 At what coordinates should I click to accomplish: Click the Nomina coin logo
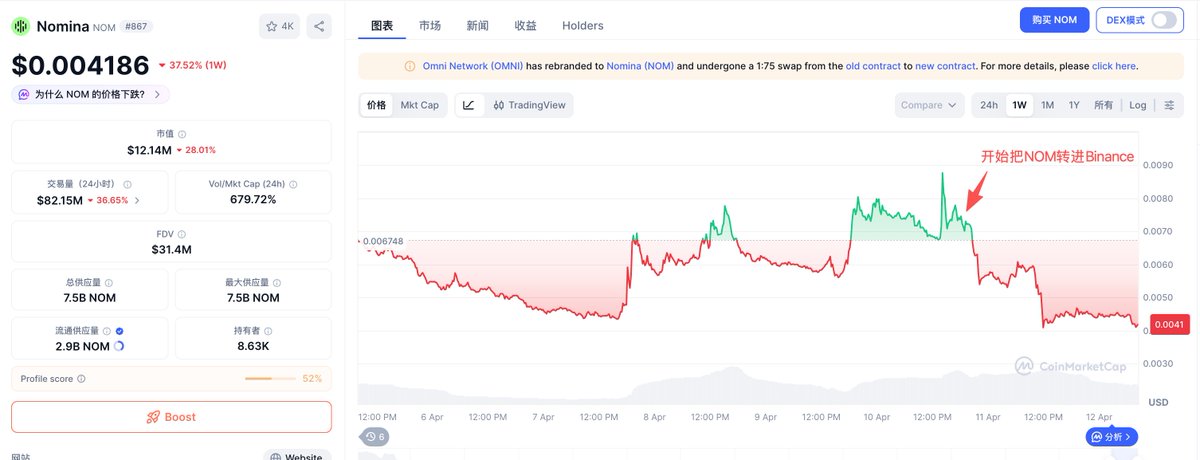20,26
